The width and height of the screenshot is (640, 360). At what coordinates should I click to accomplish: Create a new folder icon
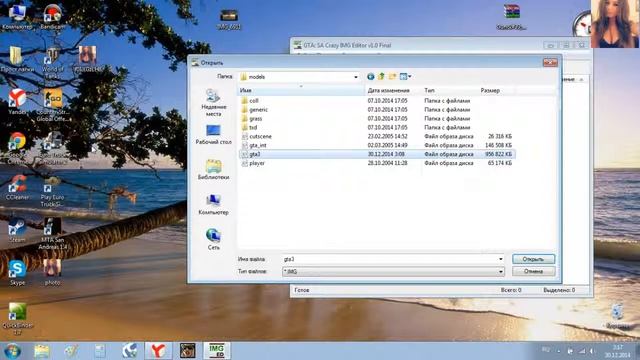[392, 76]
